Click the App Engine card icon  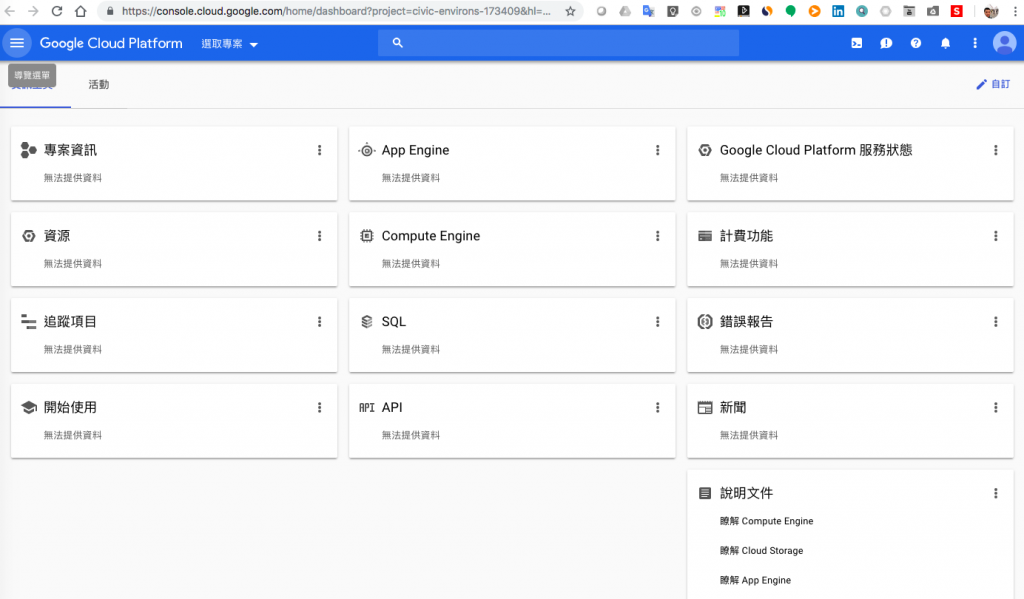coord(366,150)
